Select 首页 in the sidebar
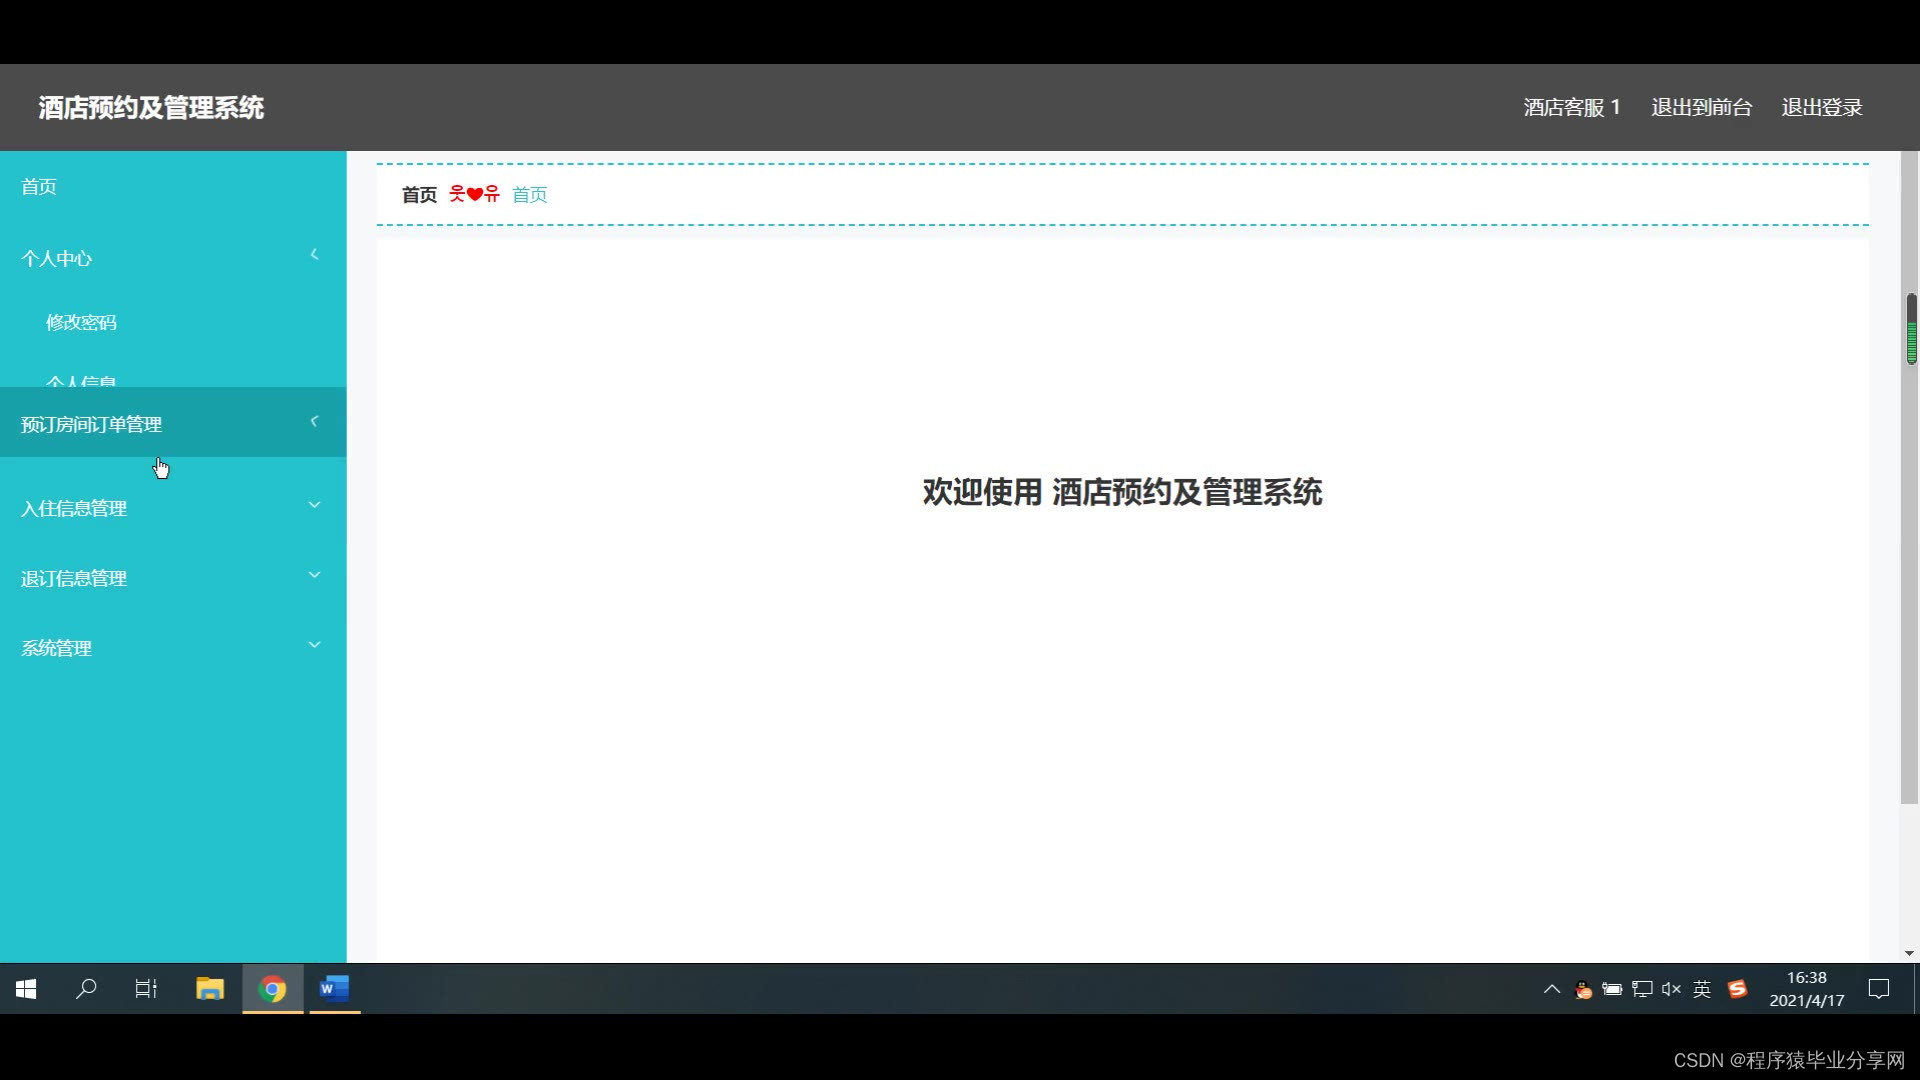The height and width of the screenshot is (1080, 1920). click(39, 187)
